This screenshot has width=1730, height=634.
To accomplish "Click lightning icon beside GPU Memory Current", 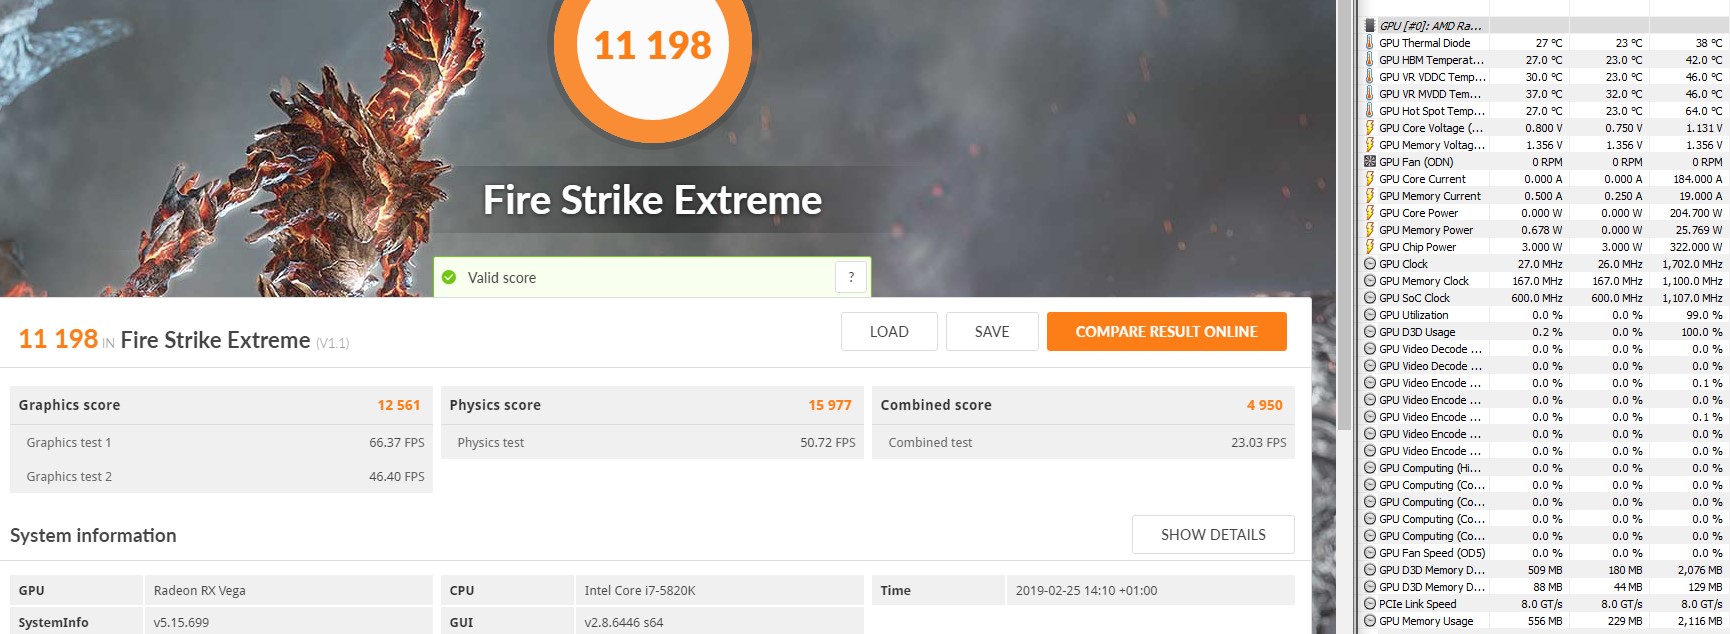I will click(1370, 196).
